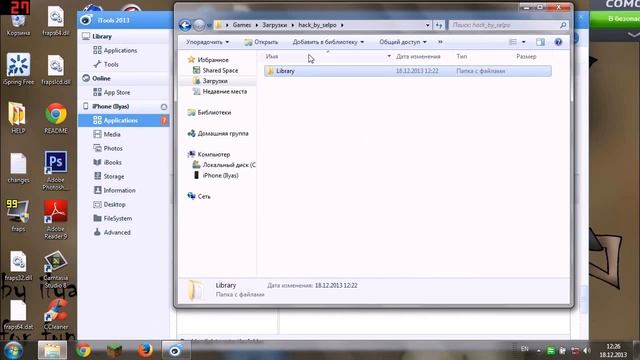640x360 pixels.
Task: Click the Library folder thumbnail in details pane
Action: coord(196,291)
